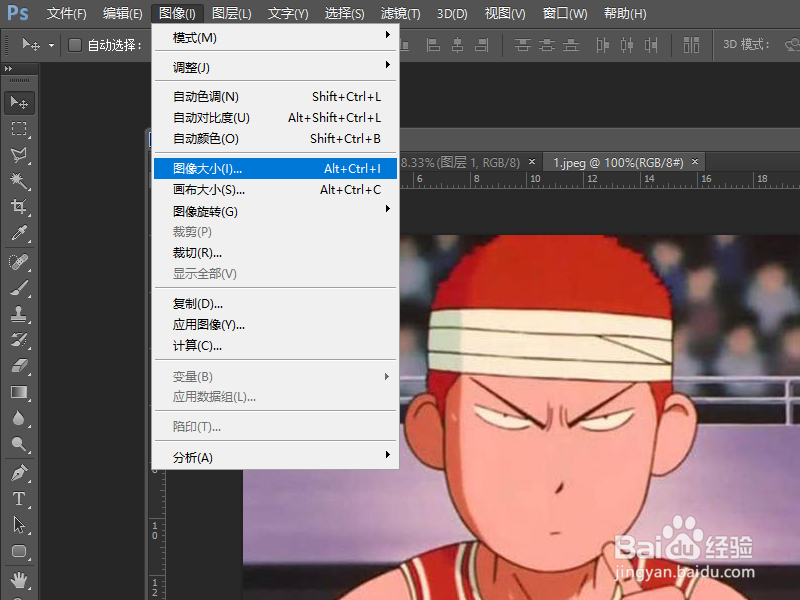The image size is (800, 600).
Task: Select the Brush tool
Action: tap(19, 288)
